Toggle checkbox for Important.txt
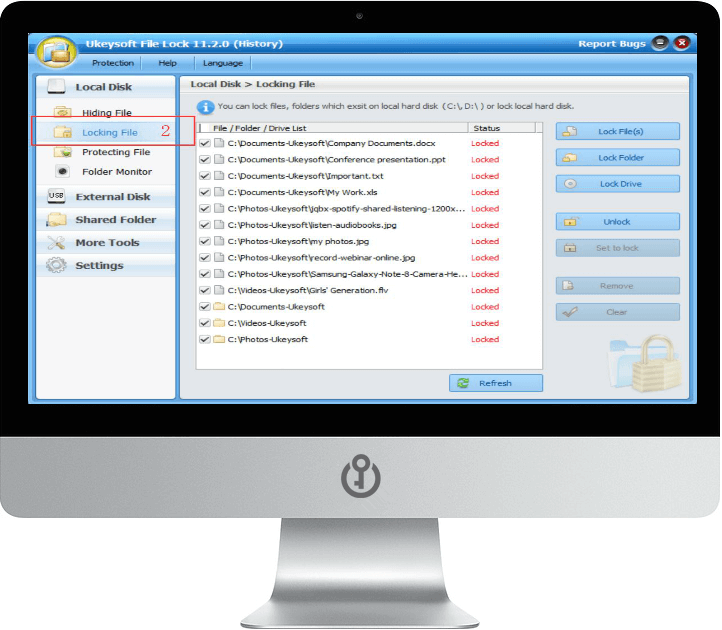This screenshot has width=722, height=630. pos(205,176)
